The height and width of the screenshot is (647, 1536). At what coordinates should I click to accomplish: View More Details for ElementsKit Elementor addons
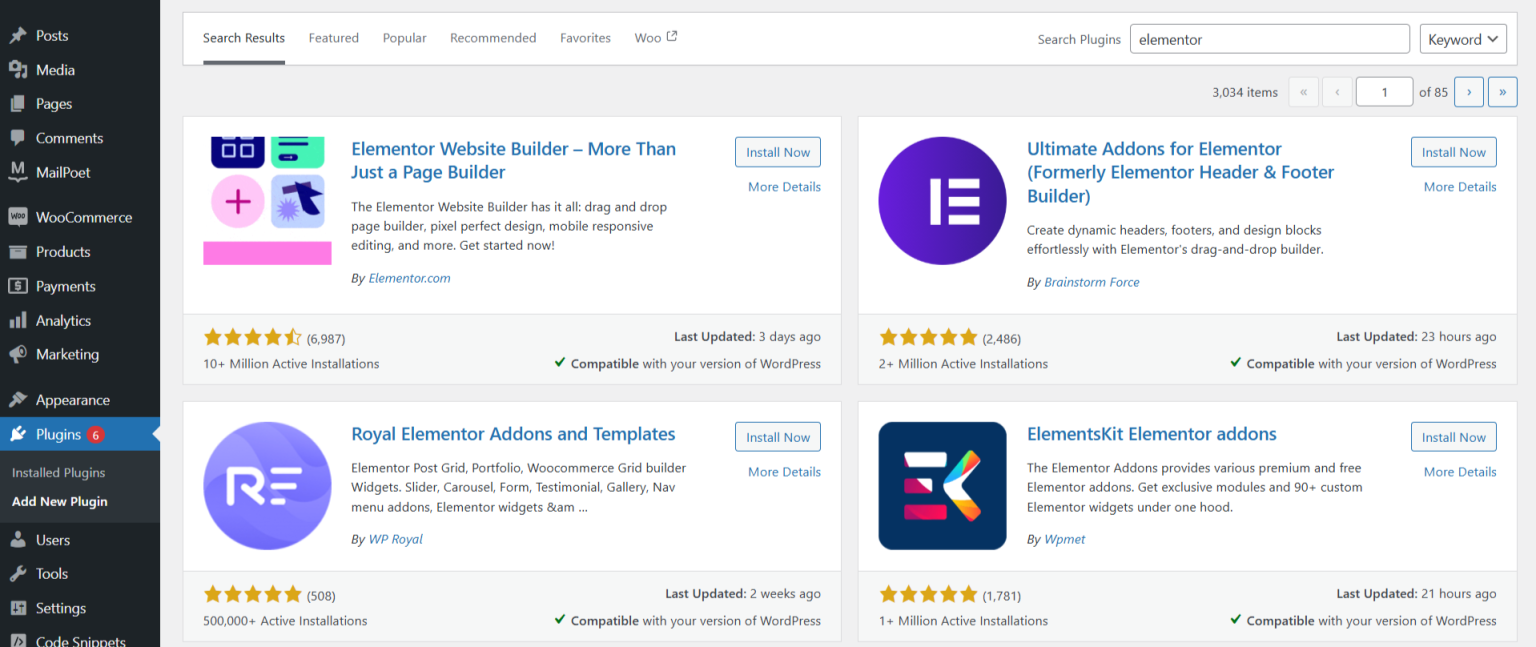(x=1459, y=471)
